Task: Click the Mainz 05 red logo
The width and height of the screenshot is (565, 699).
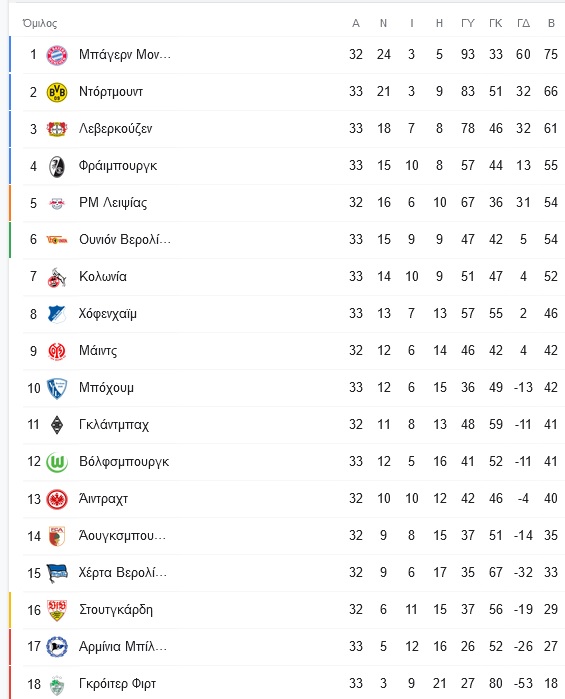Action: tap(57, 351)
